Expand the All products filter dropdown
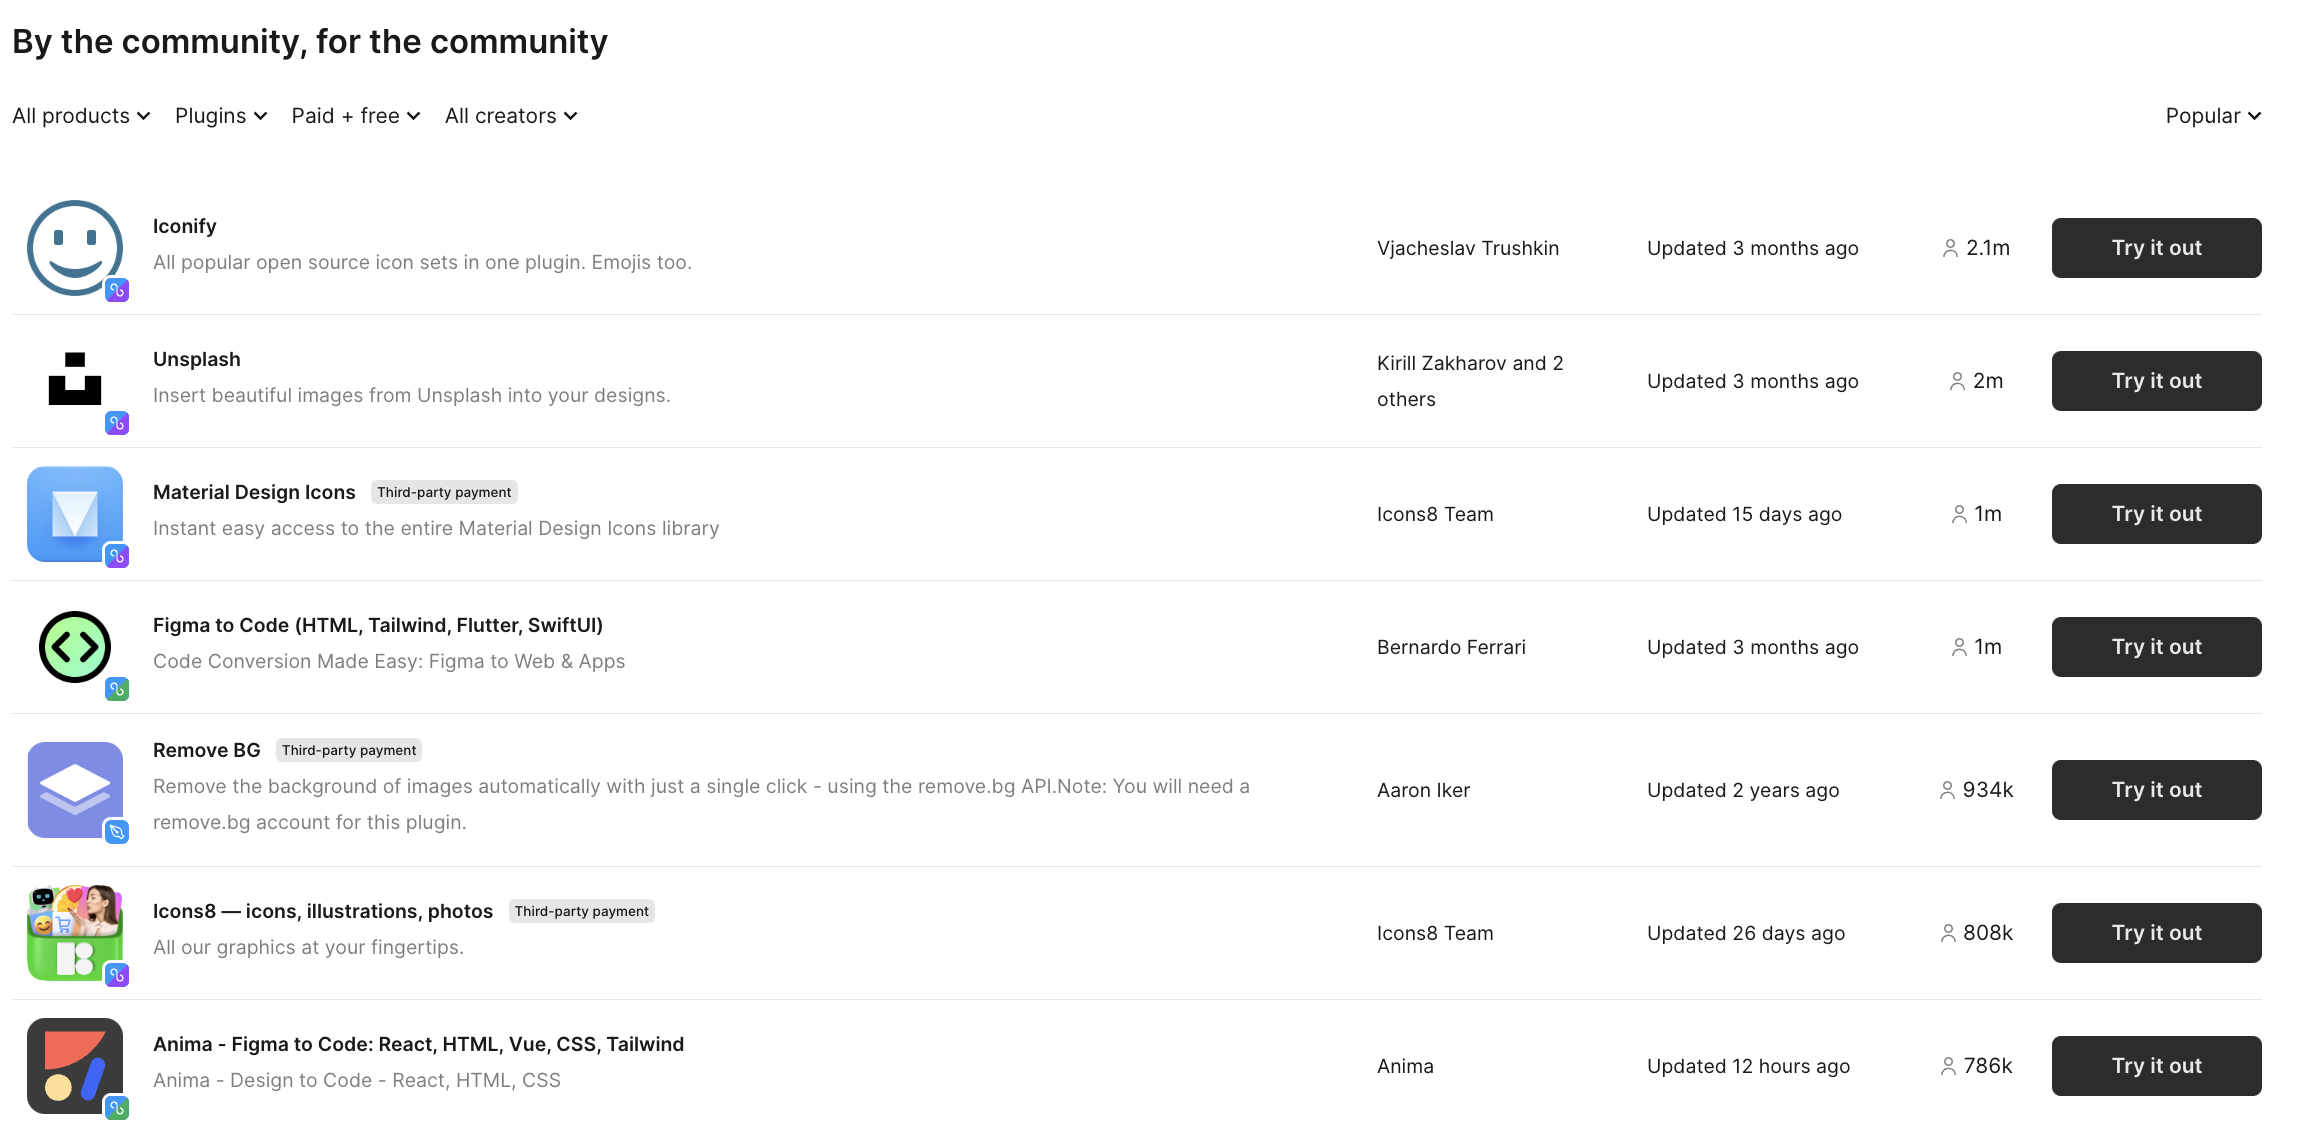 tap(81, 116)
